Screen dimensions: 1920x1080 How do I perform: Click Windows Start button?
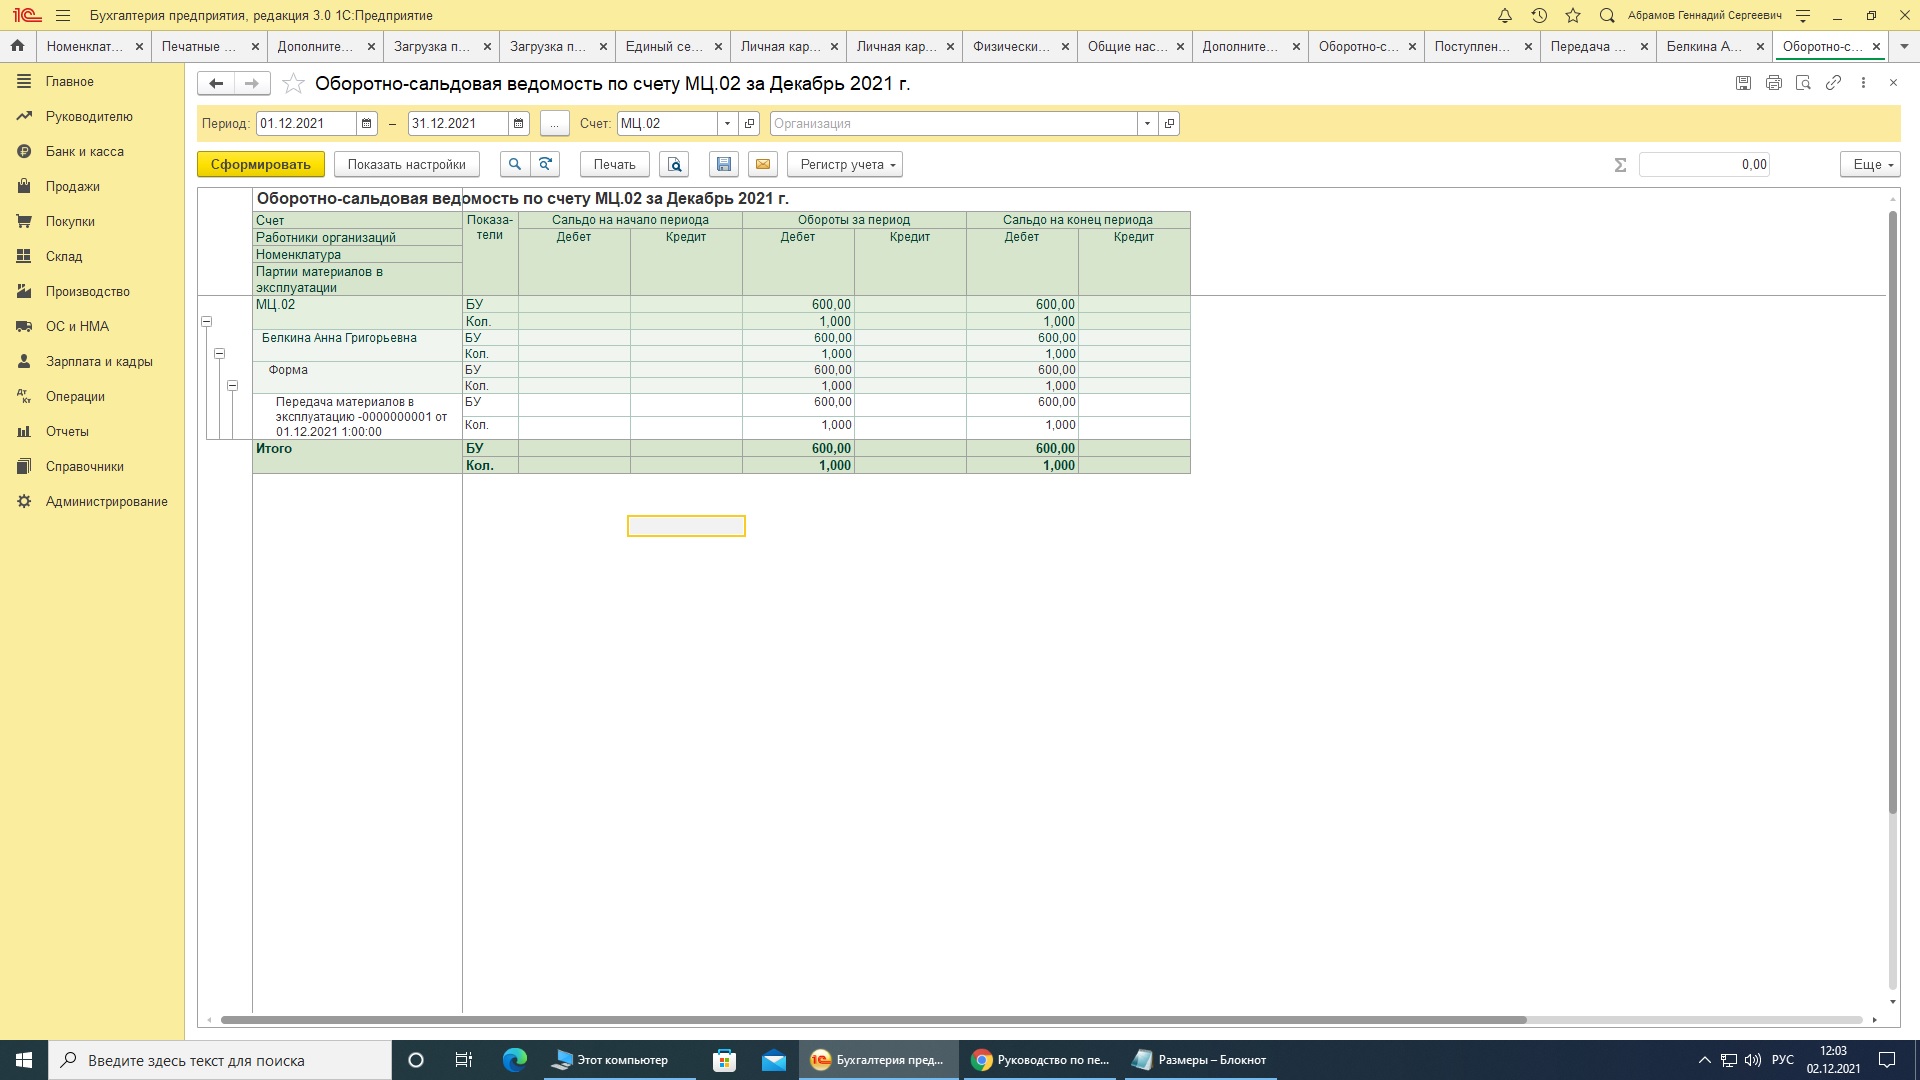24,1060
